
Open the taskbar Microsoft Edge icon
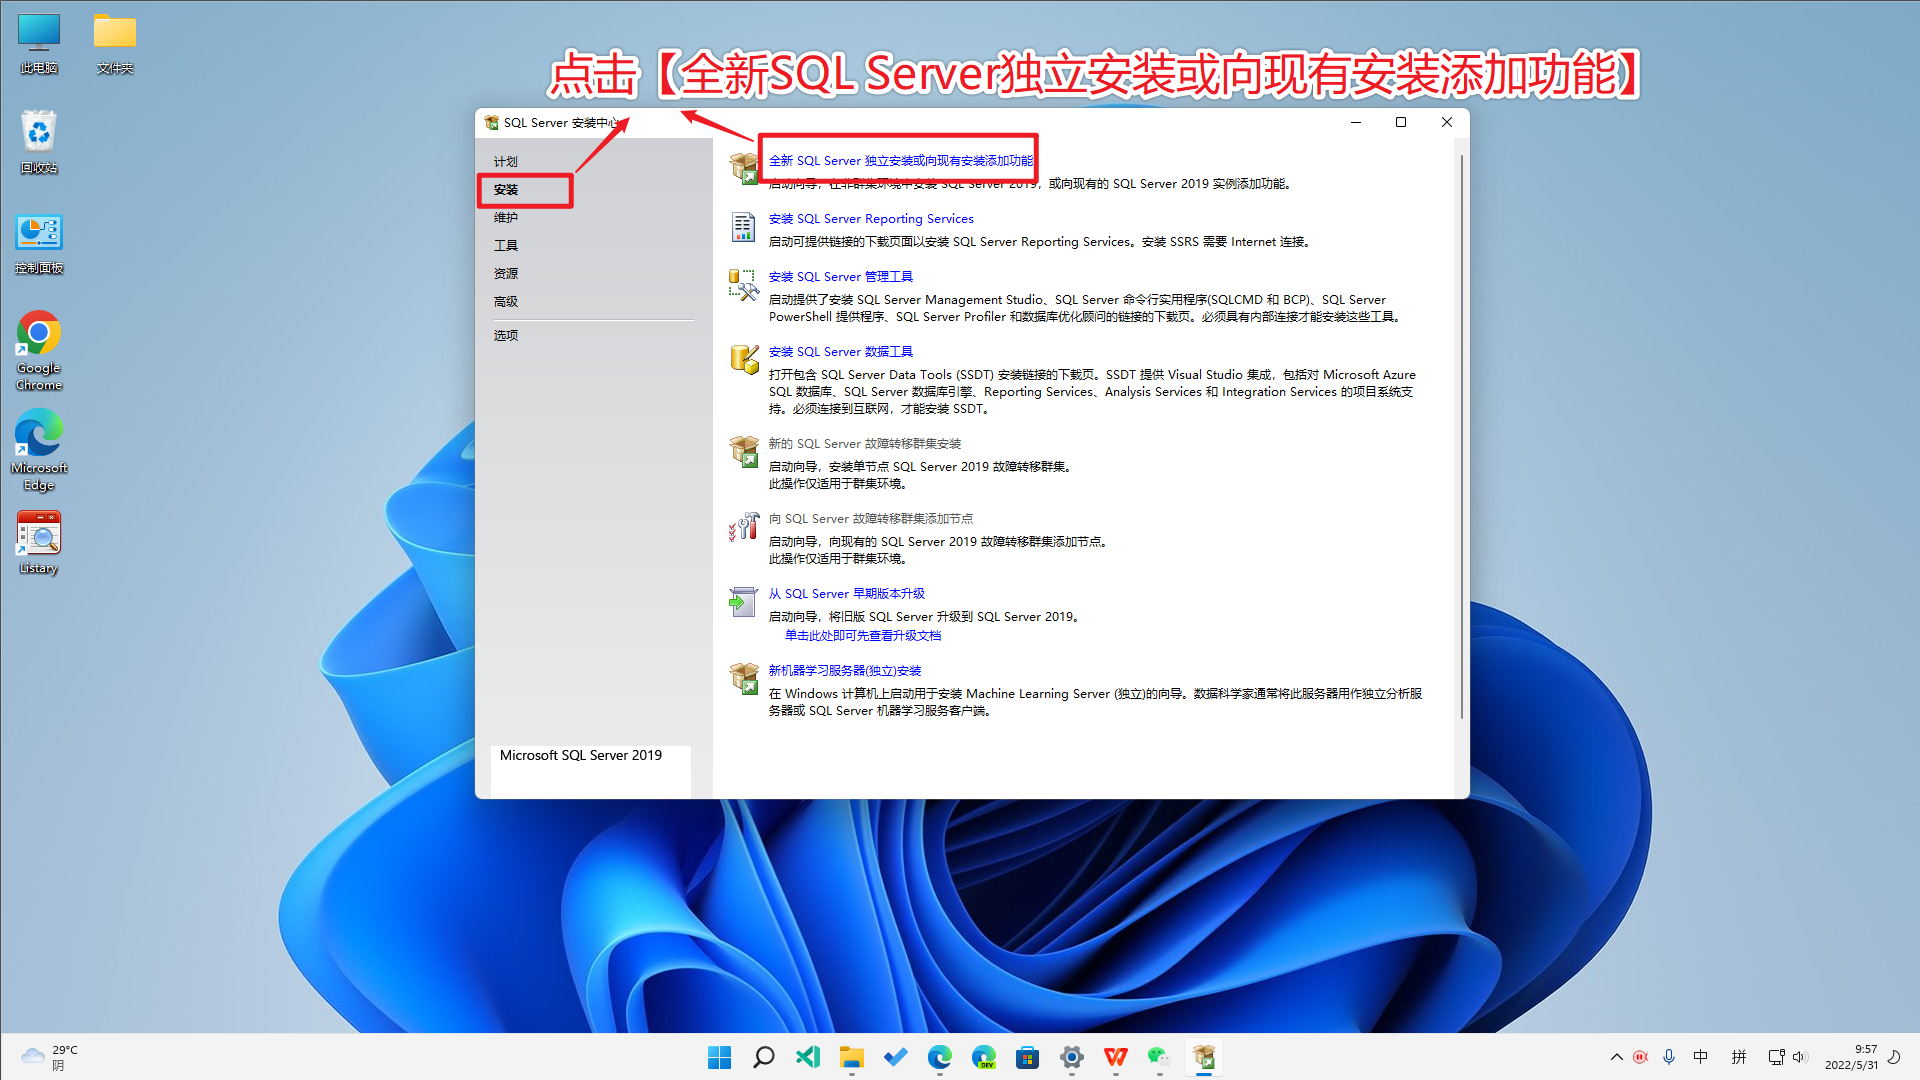coord(939,1057)
